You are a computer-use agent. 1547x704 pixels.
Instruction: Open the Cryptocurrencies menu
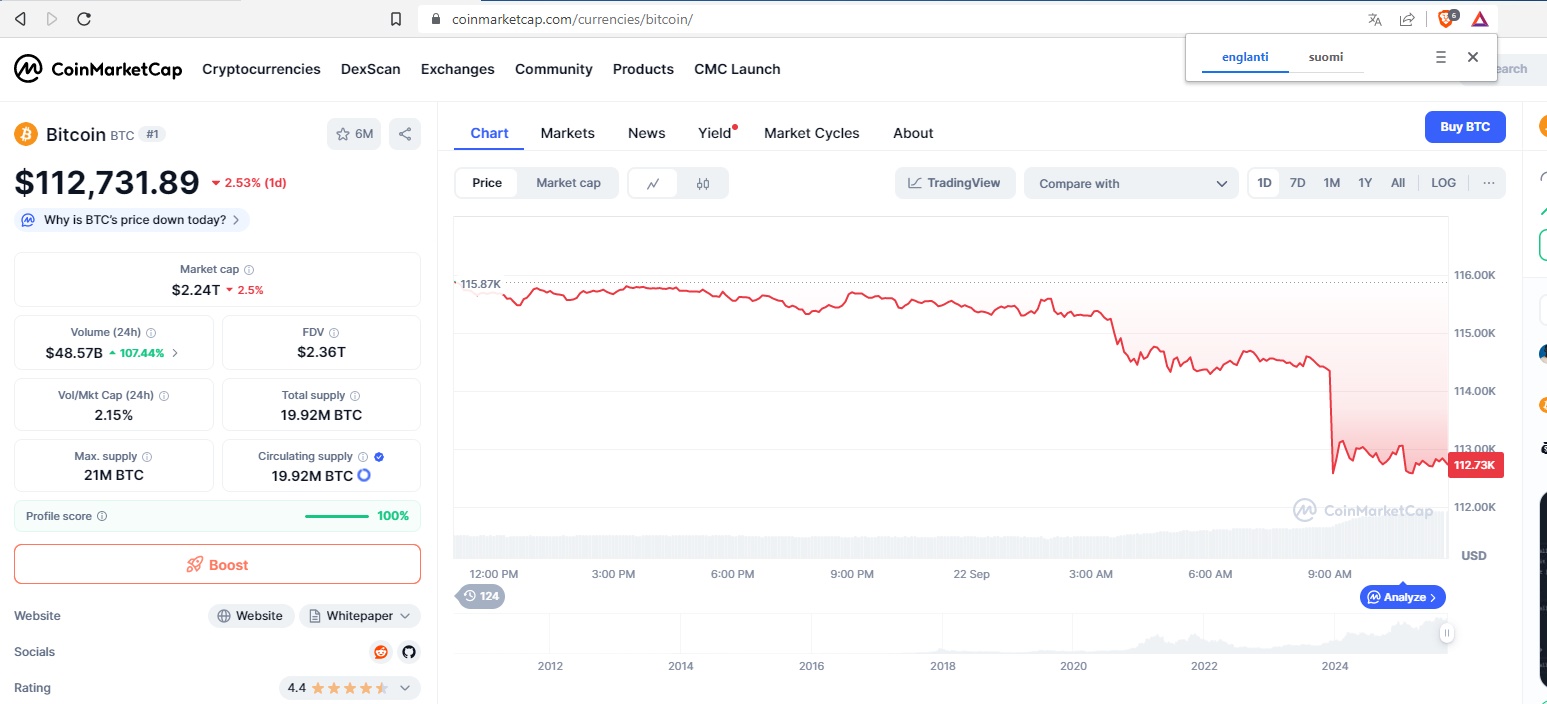[261, 69]
